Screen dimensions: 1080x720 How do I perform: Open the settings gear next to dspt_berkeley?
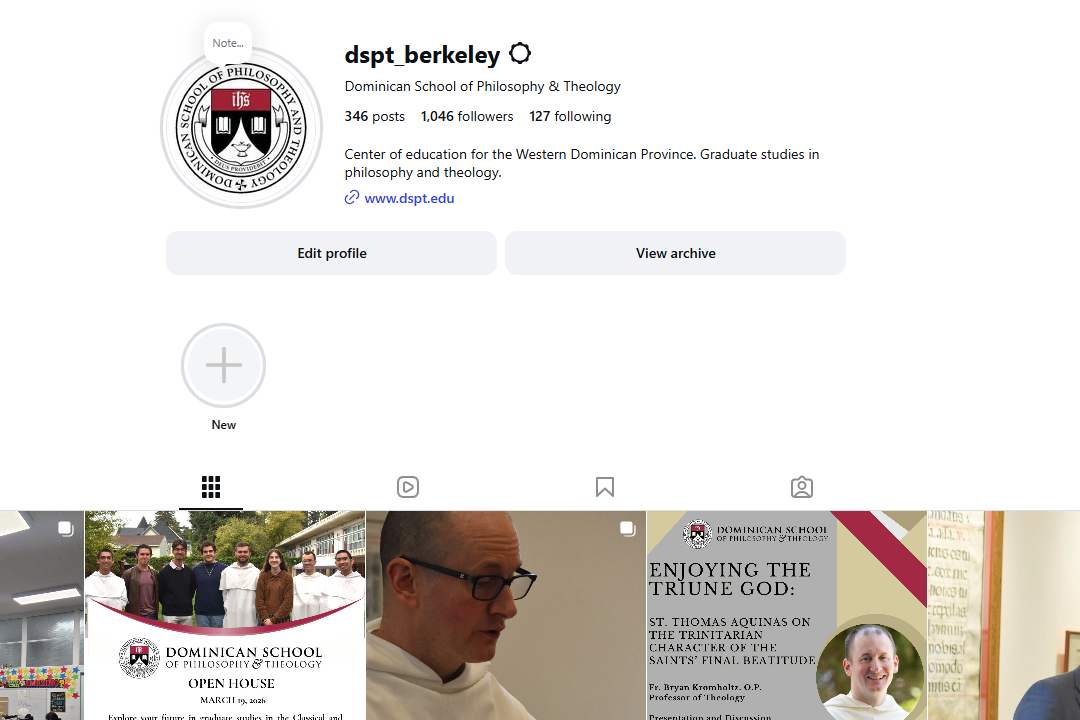click(520, 53)
